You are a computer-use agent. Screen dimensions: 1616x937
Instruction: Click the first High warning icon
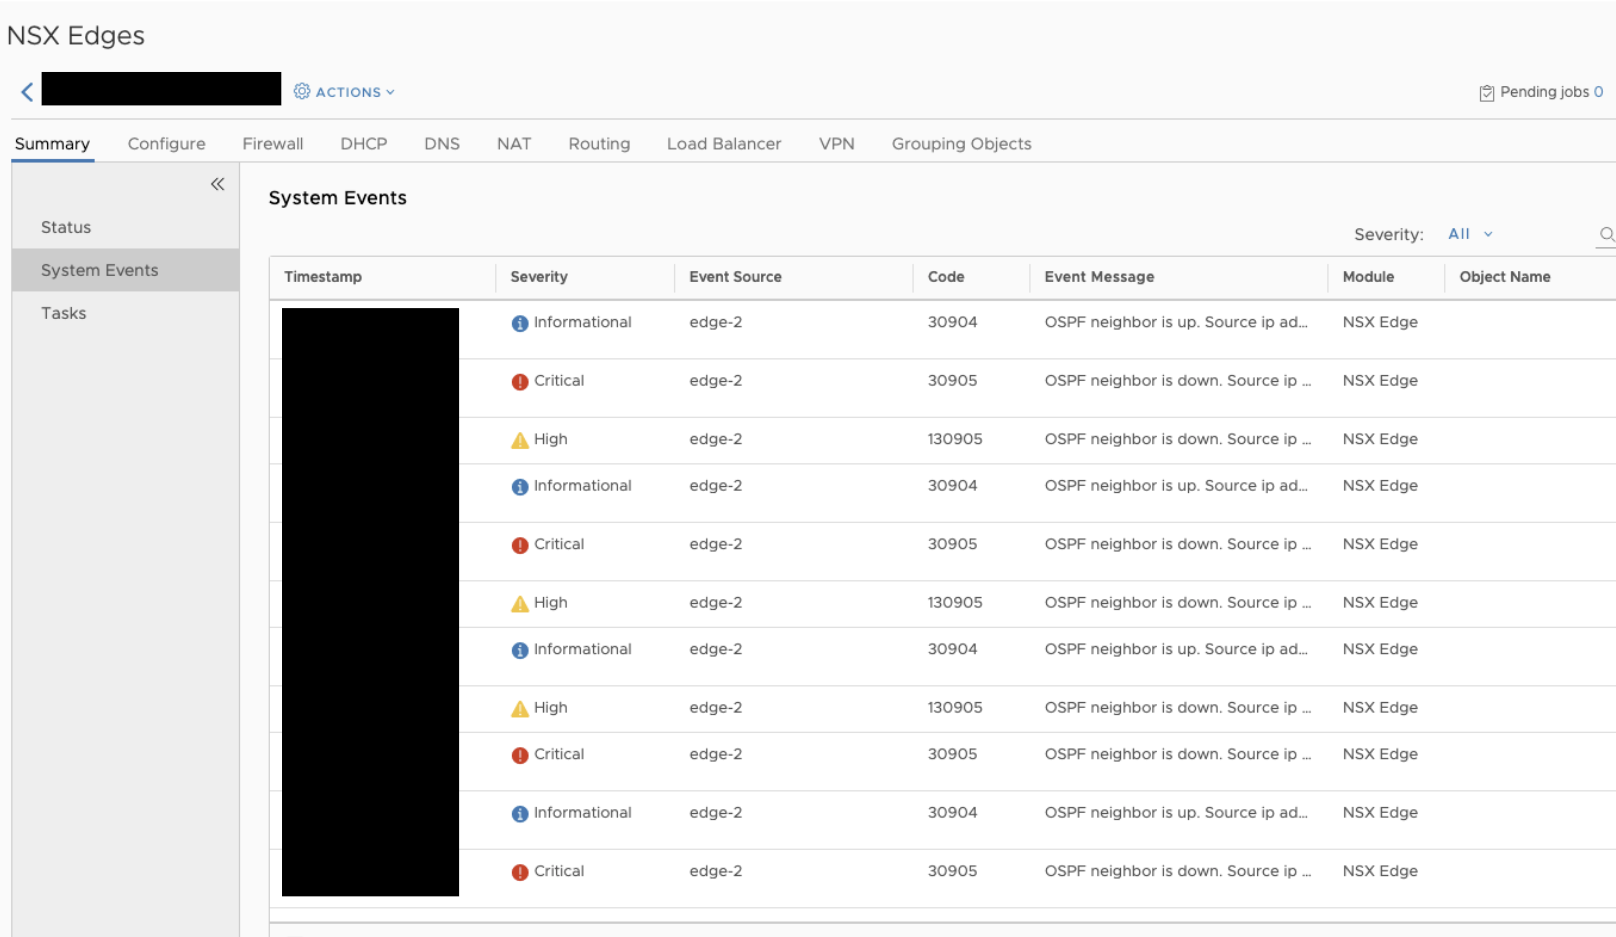[520, 440]
